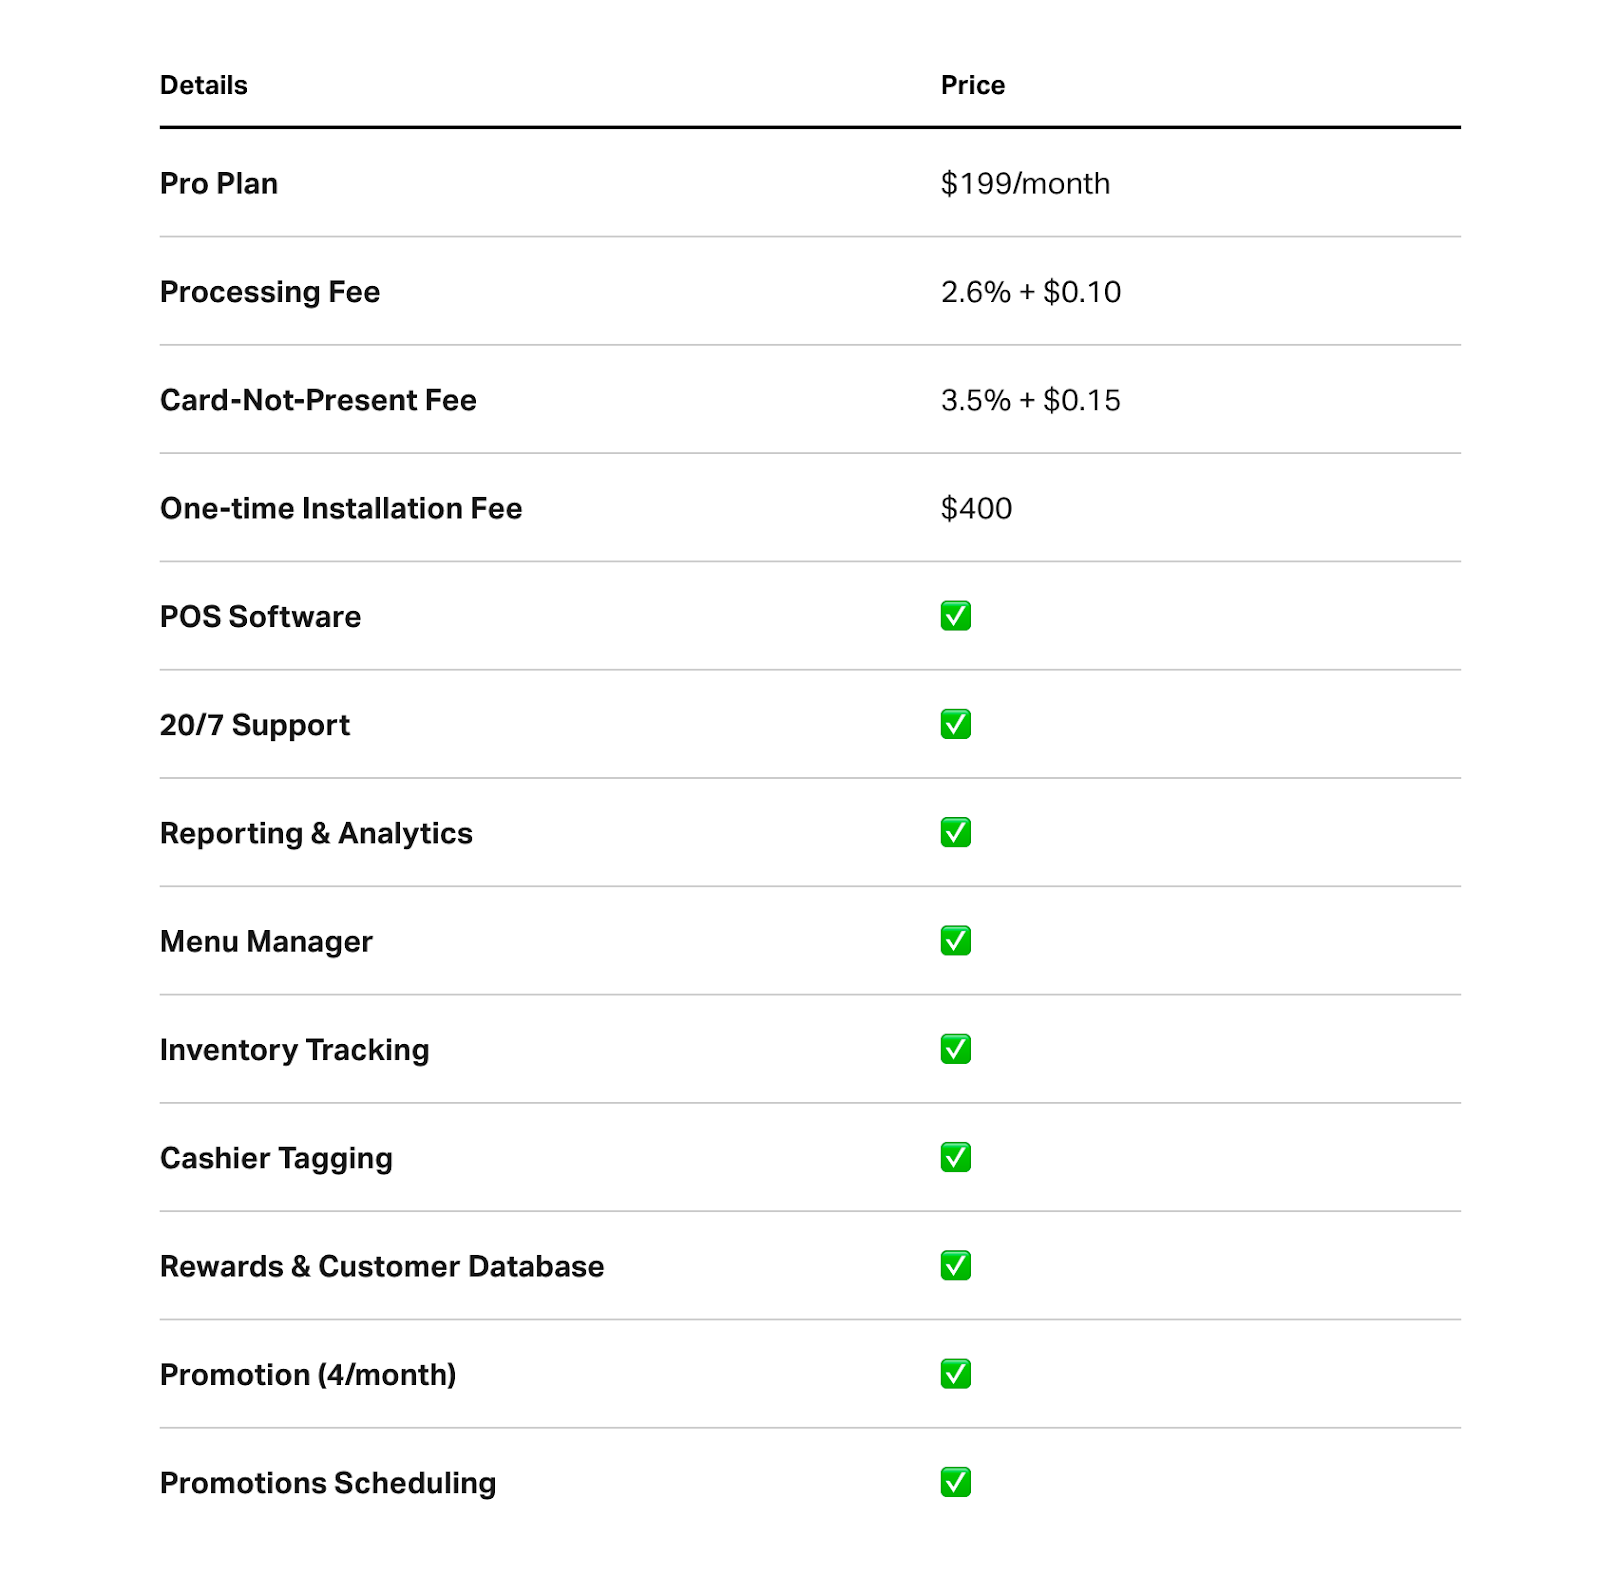Viewport: 1600px width, 1575px height.
Task: Click the Promotion (4/month) checkmark icon
Action: click(x=955, y=1374)
